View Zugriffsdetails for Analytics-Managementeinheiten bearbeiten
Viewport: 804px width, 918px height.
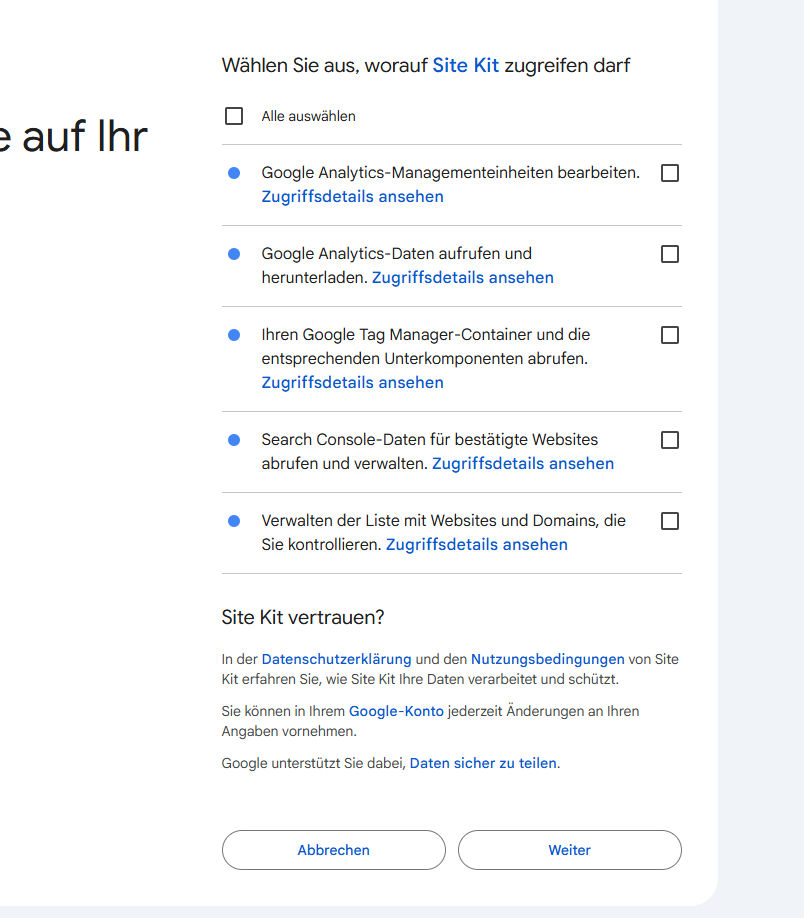click(x=353, y=196)
